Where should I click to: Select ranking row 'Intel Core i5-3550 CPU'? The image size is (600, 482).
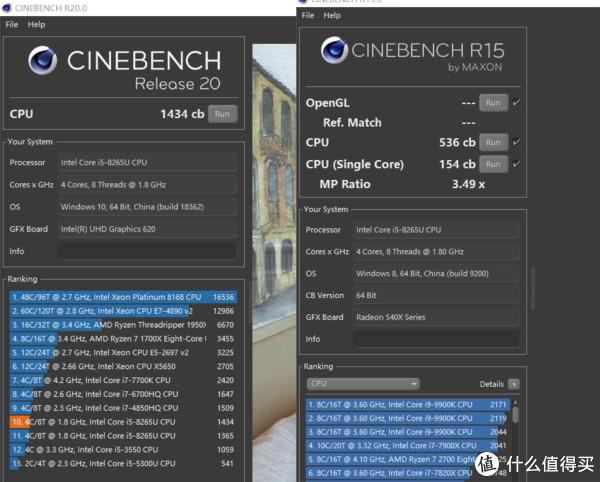pos(123,449)
